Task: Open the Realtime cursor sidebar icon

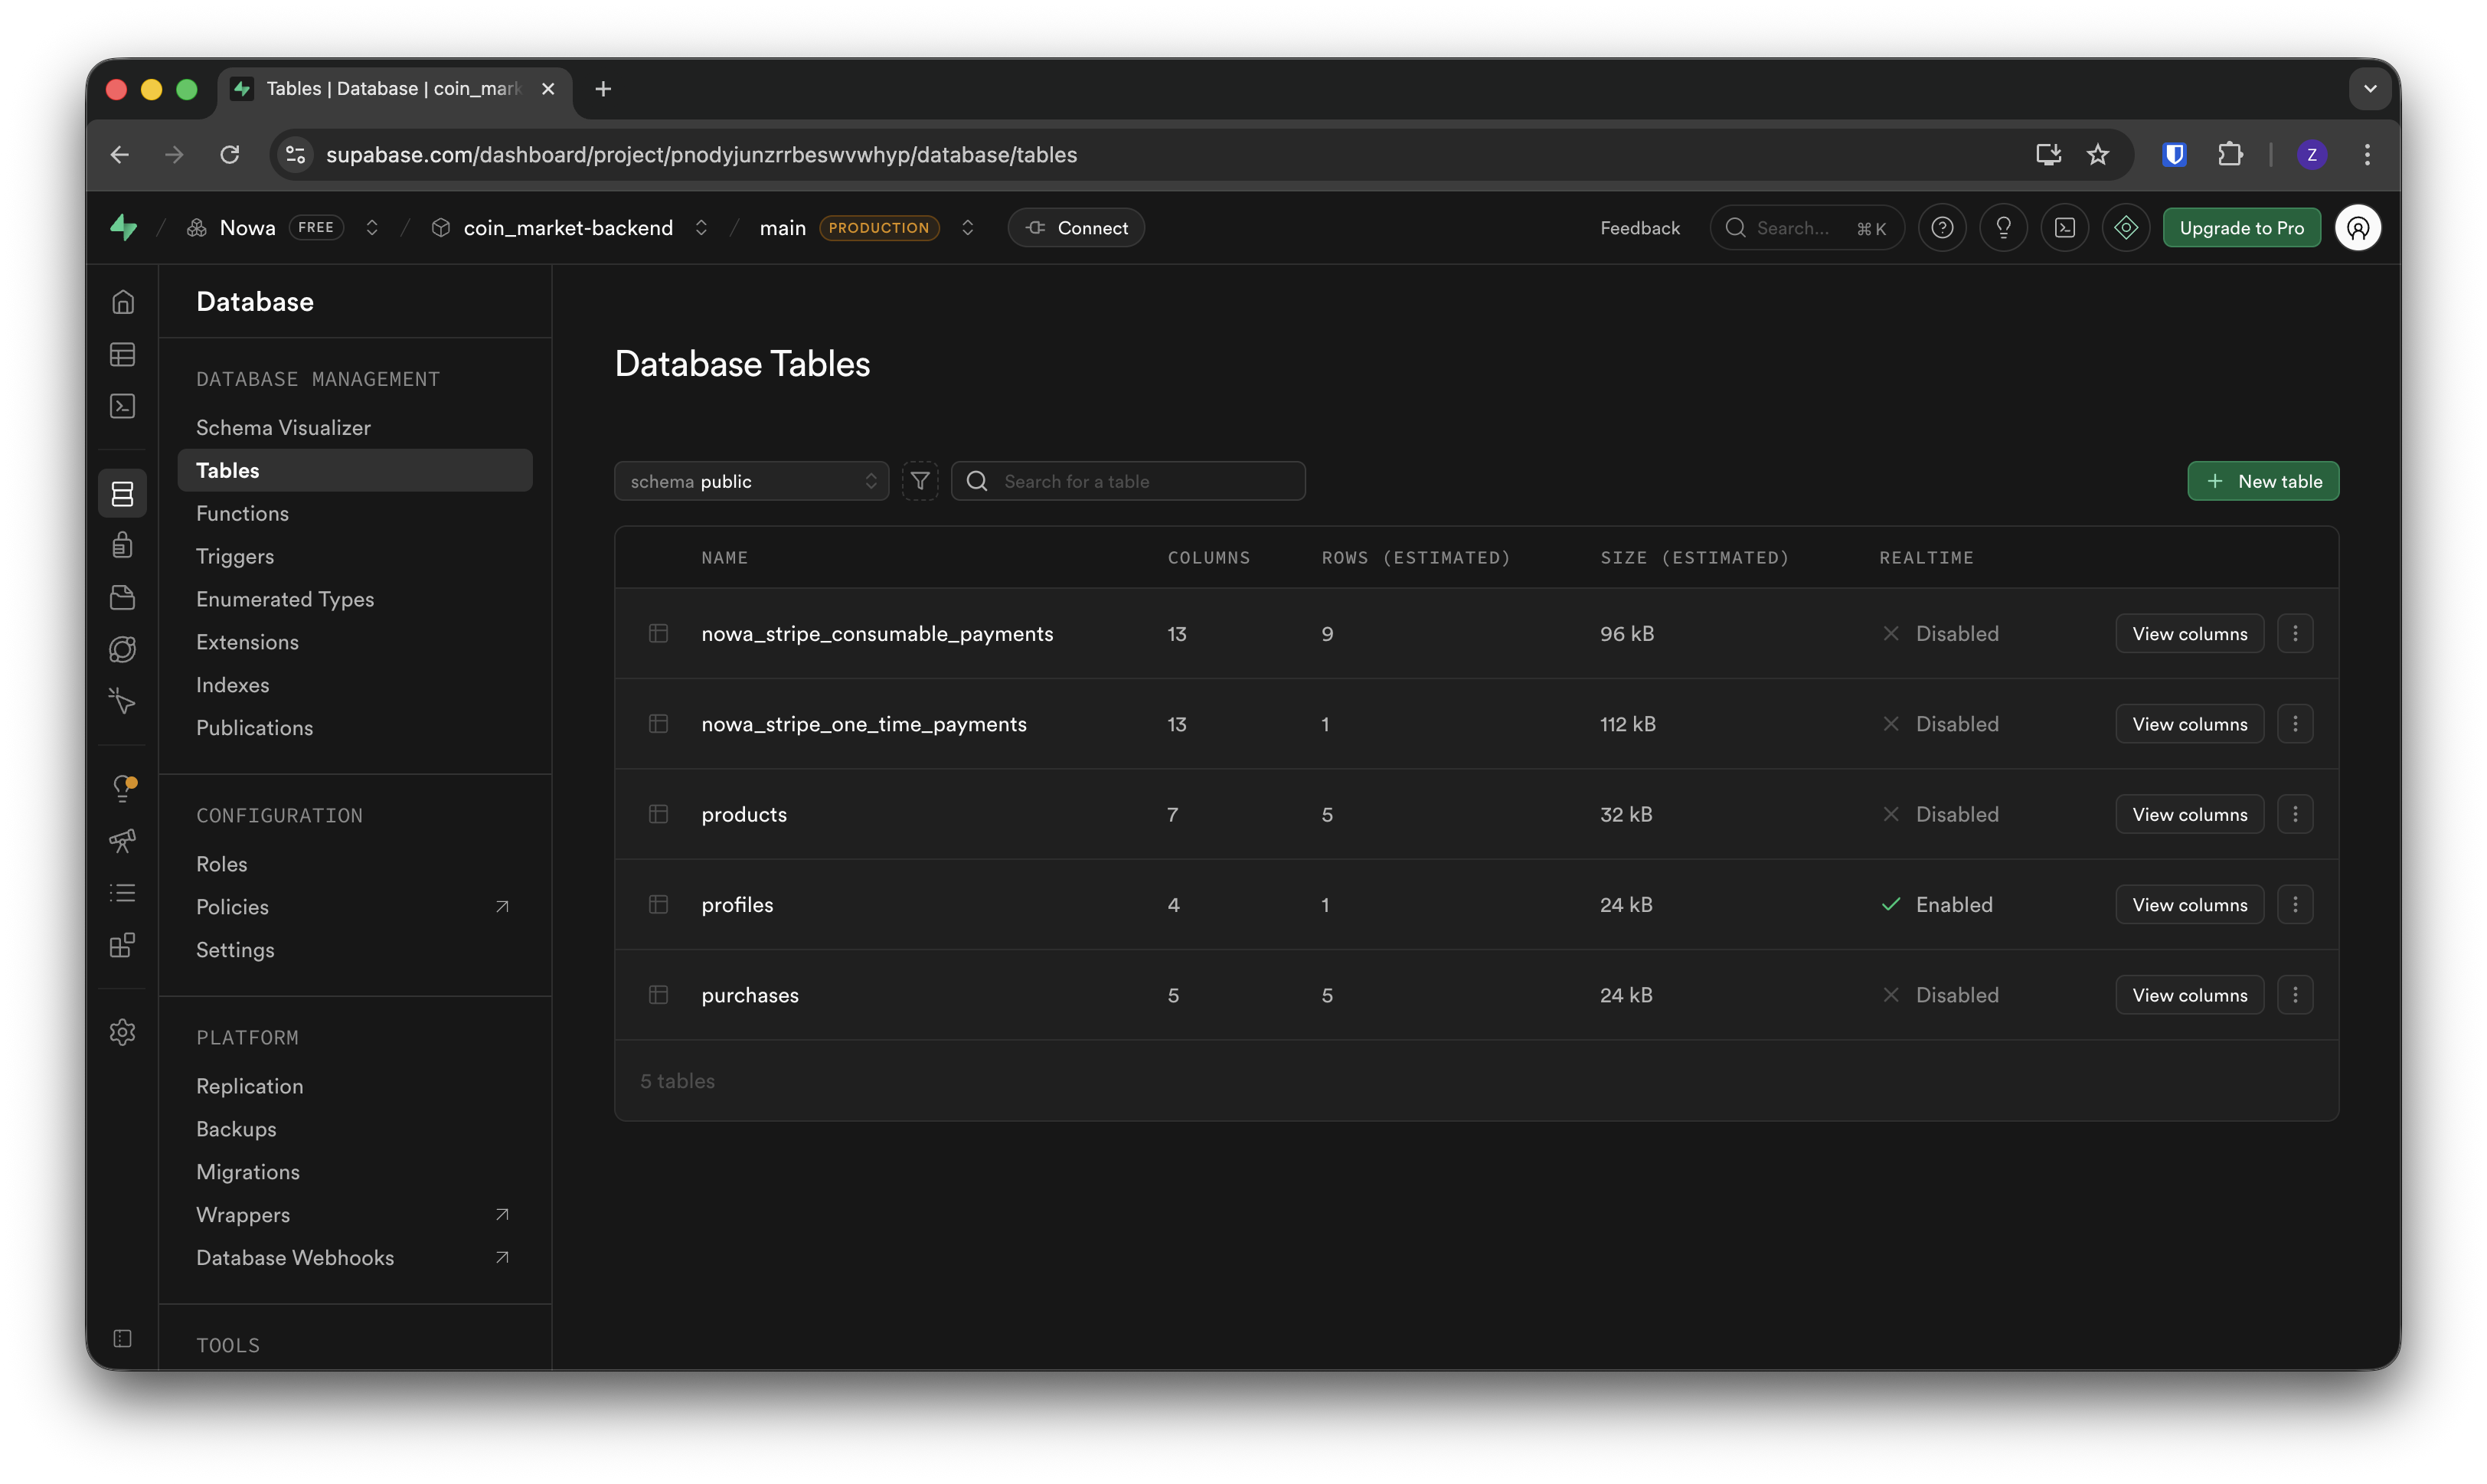Action: pyautogui.click(x=122, y=701)
